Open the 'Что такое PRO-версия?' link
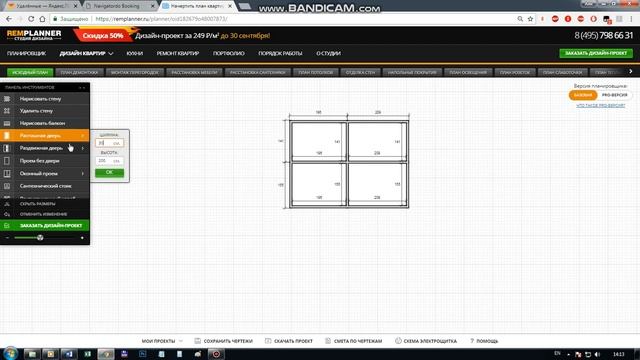This screenshot has width=640, height=360. click(x=600, y=106)
